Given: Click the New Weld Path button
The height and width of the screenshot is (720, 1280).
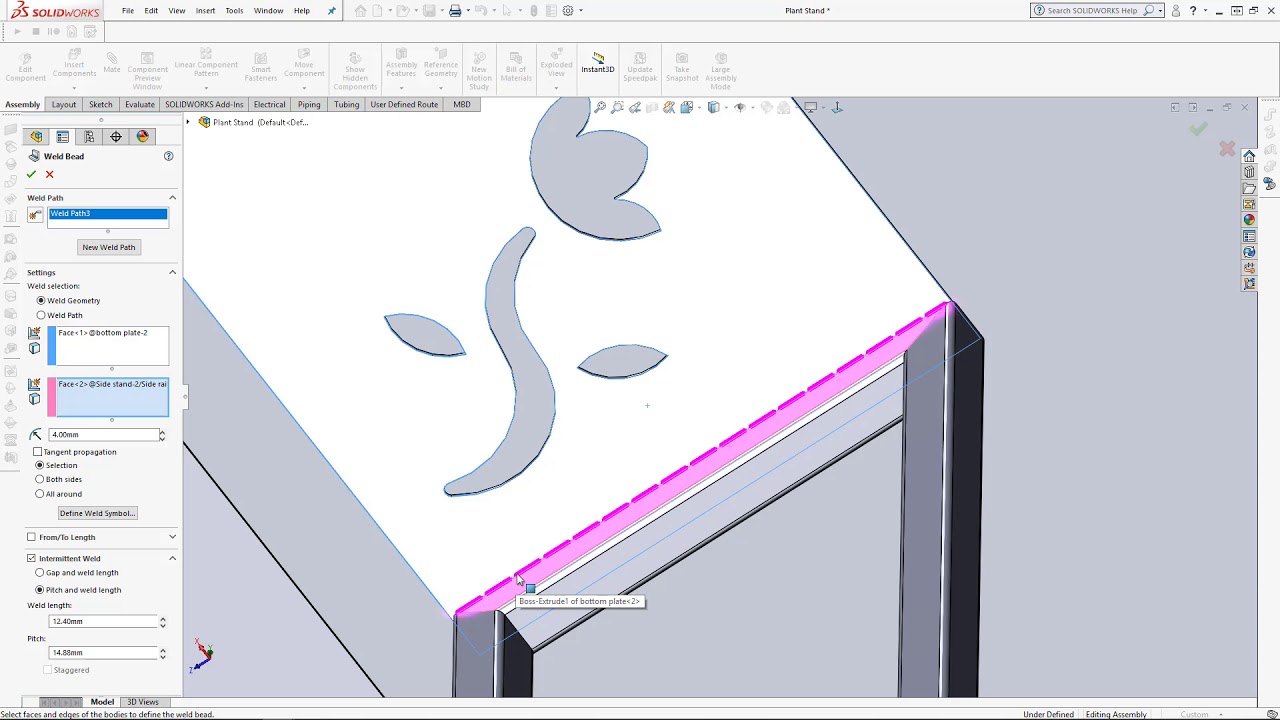Looking at the screenshot, I should 108,247.
